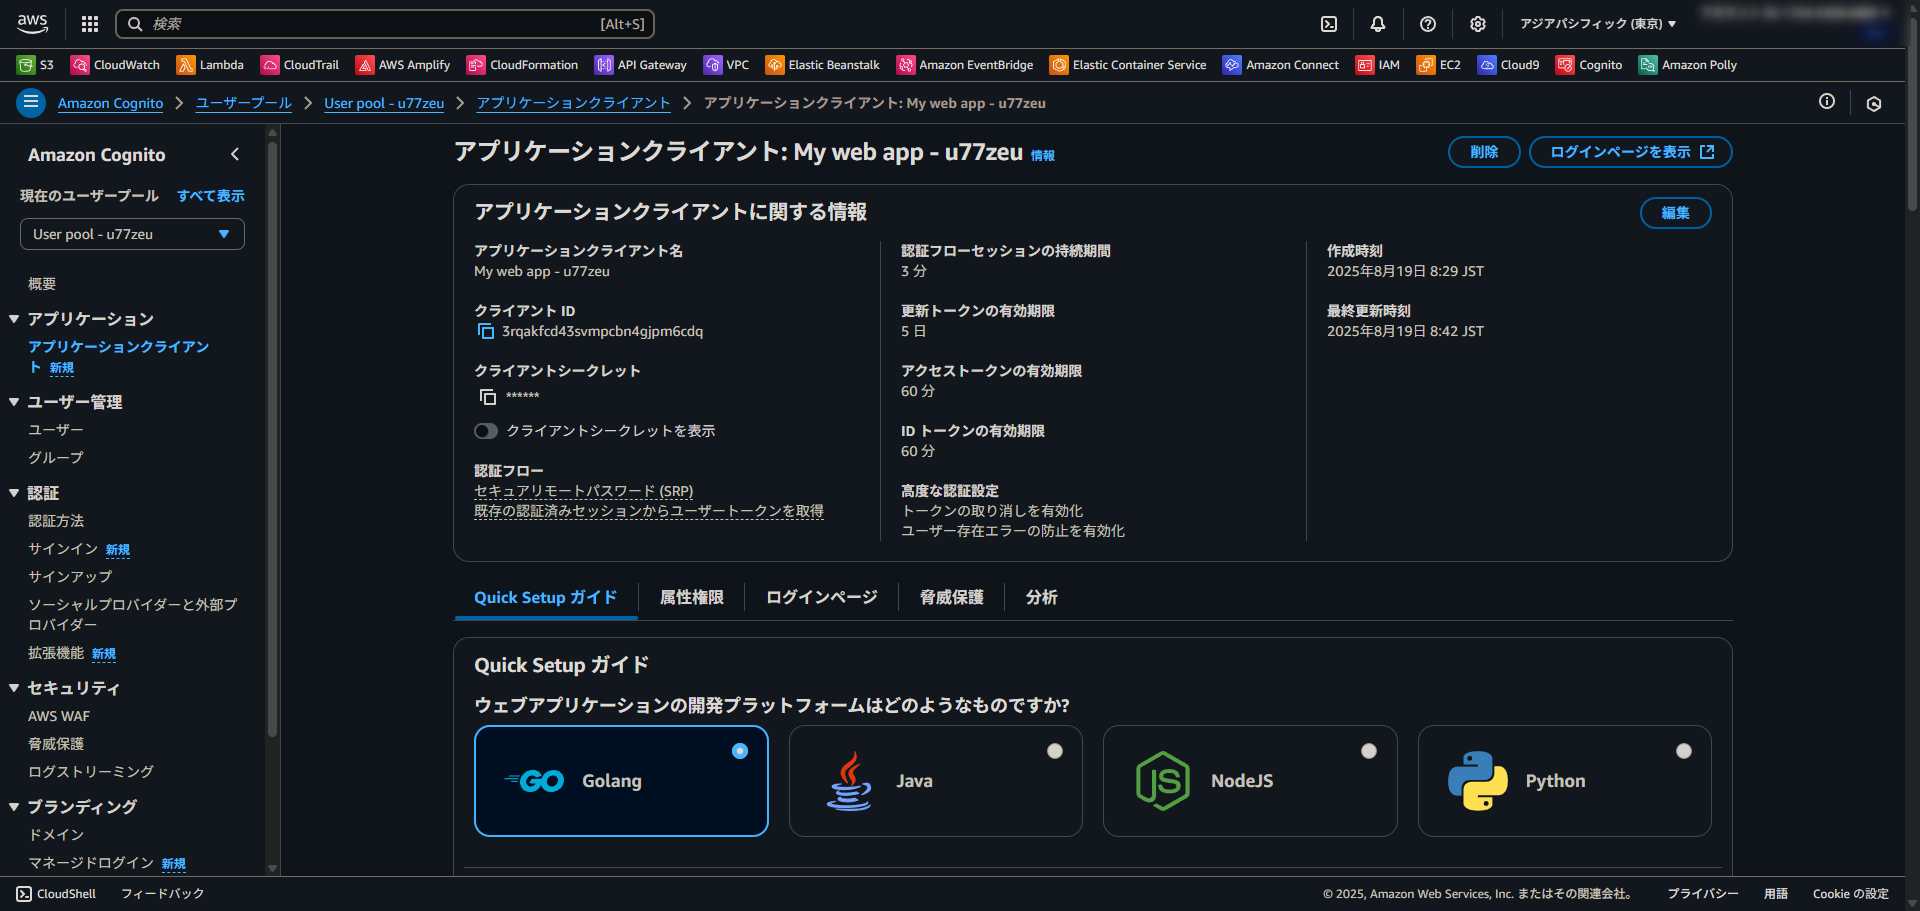
Task: Open CloudWatch bookmark
Action: click(115, 65)
